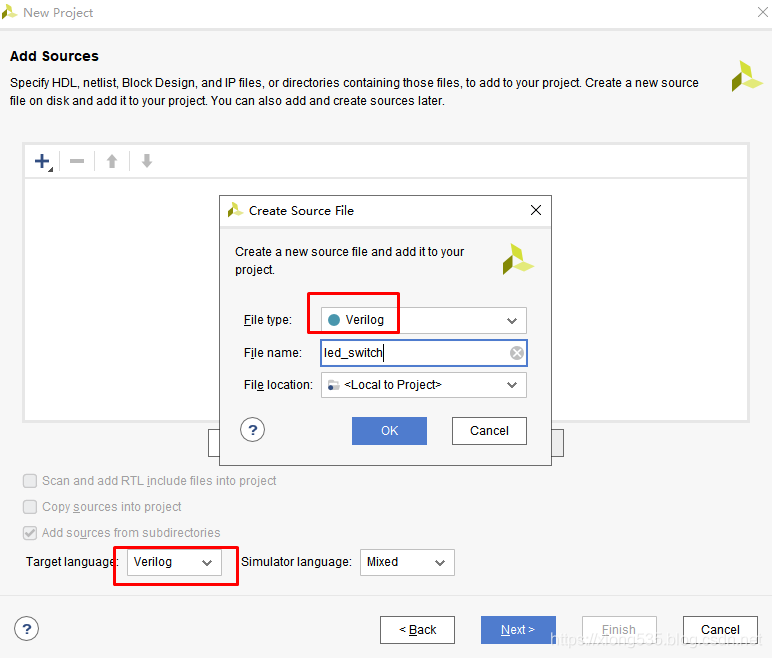772x658 pixels.
Task: Go Back in New Project wizard
Action: (x=418, y=630)
